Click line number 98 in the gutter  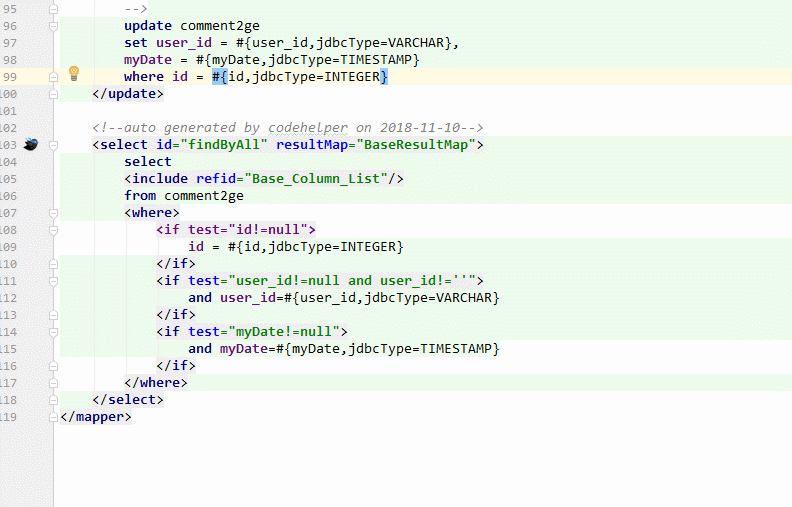[x=10, y=60]
